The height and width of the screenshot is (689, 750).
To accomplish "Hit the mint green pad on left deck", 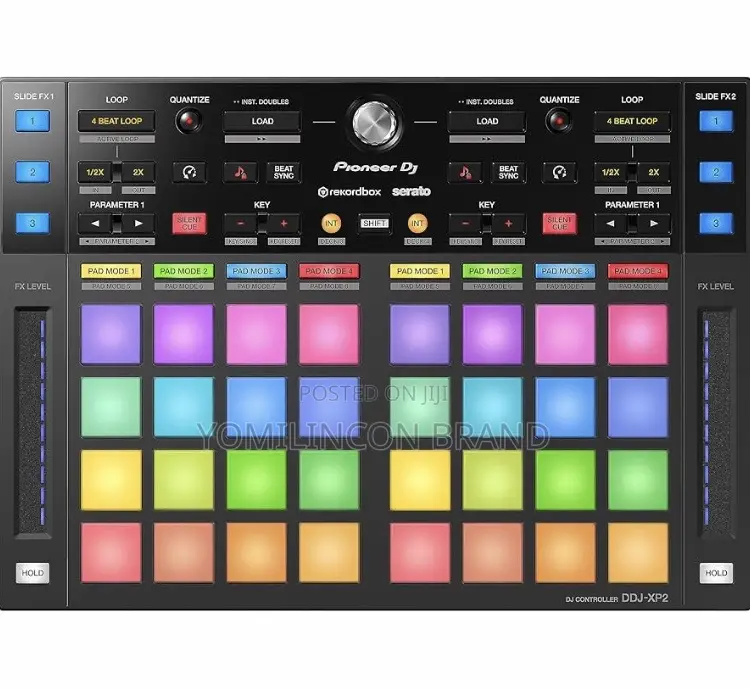I will point(111,407).
